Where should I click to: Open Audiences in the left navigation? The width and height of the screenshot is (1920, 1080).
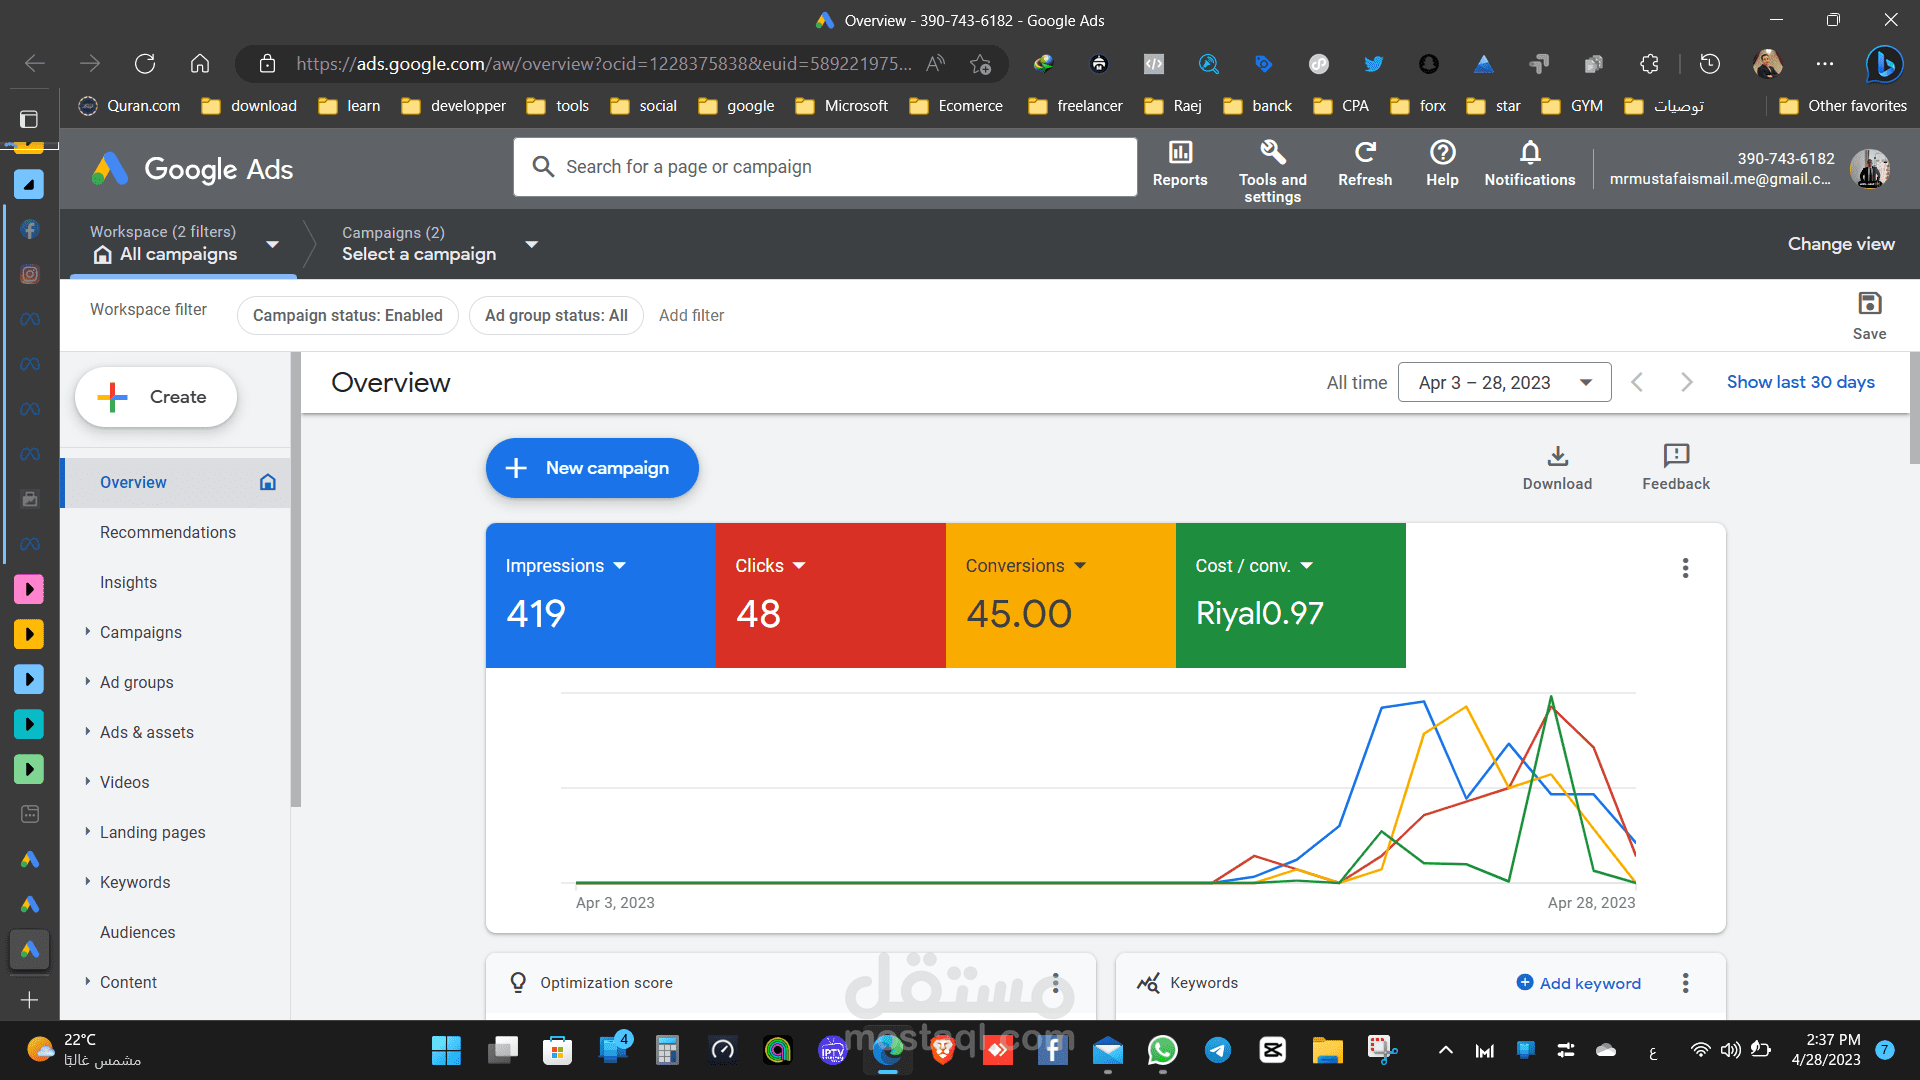[x=138, y=932]
